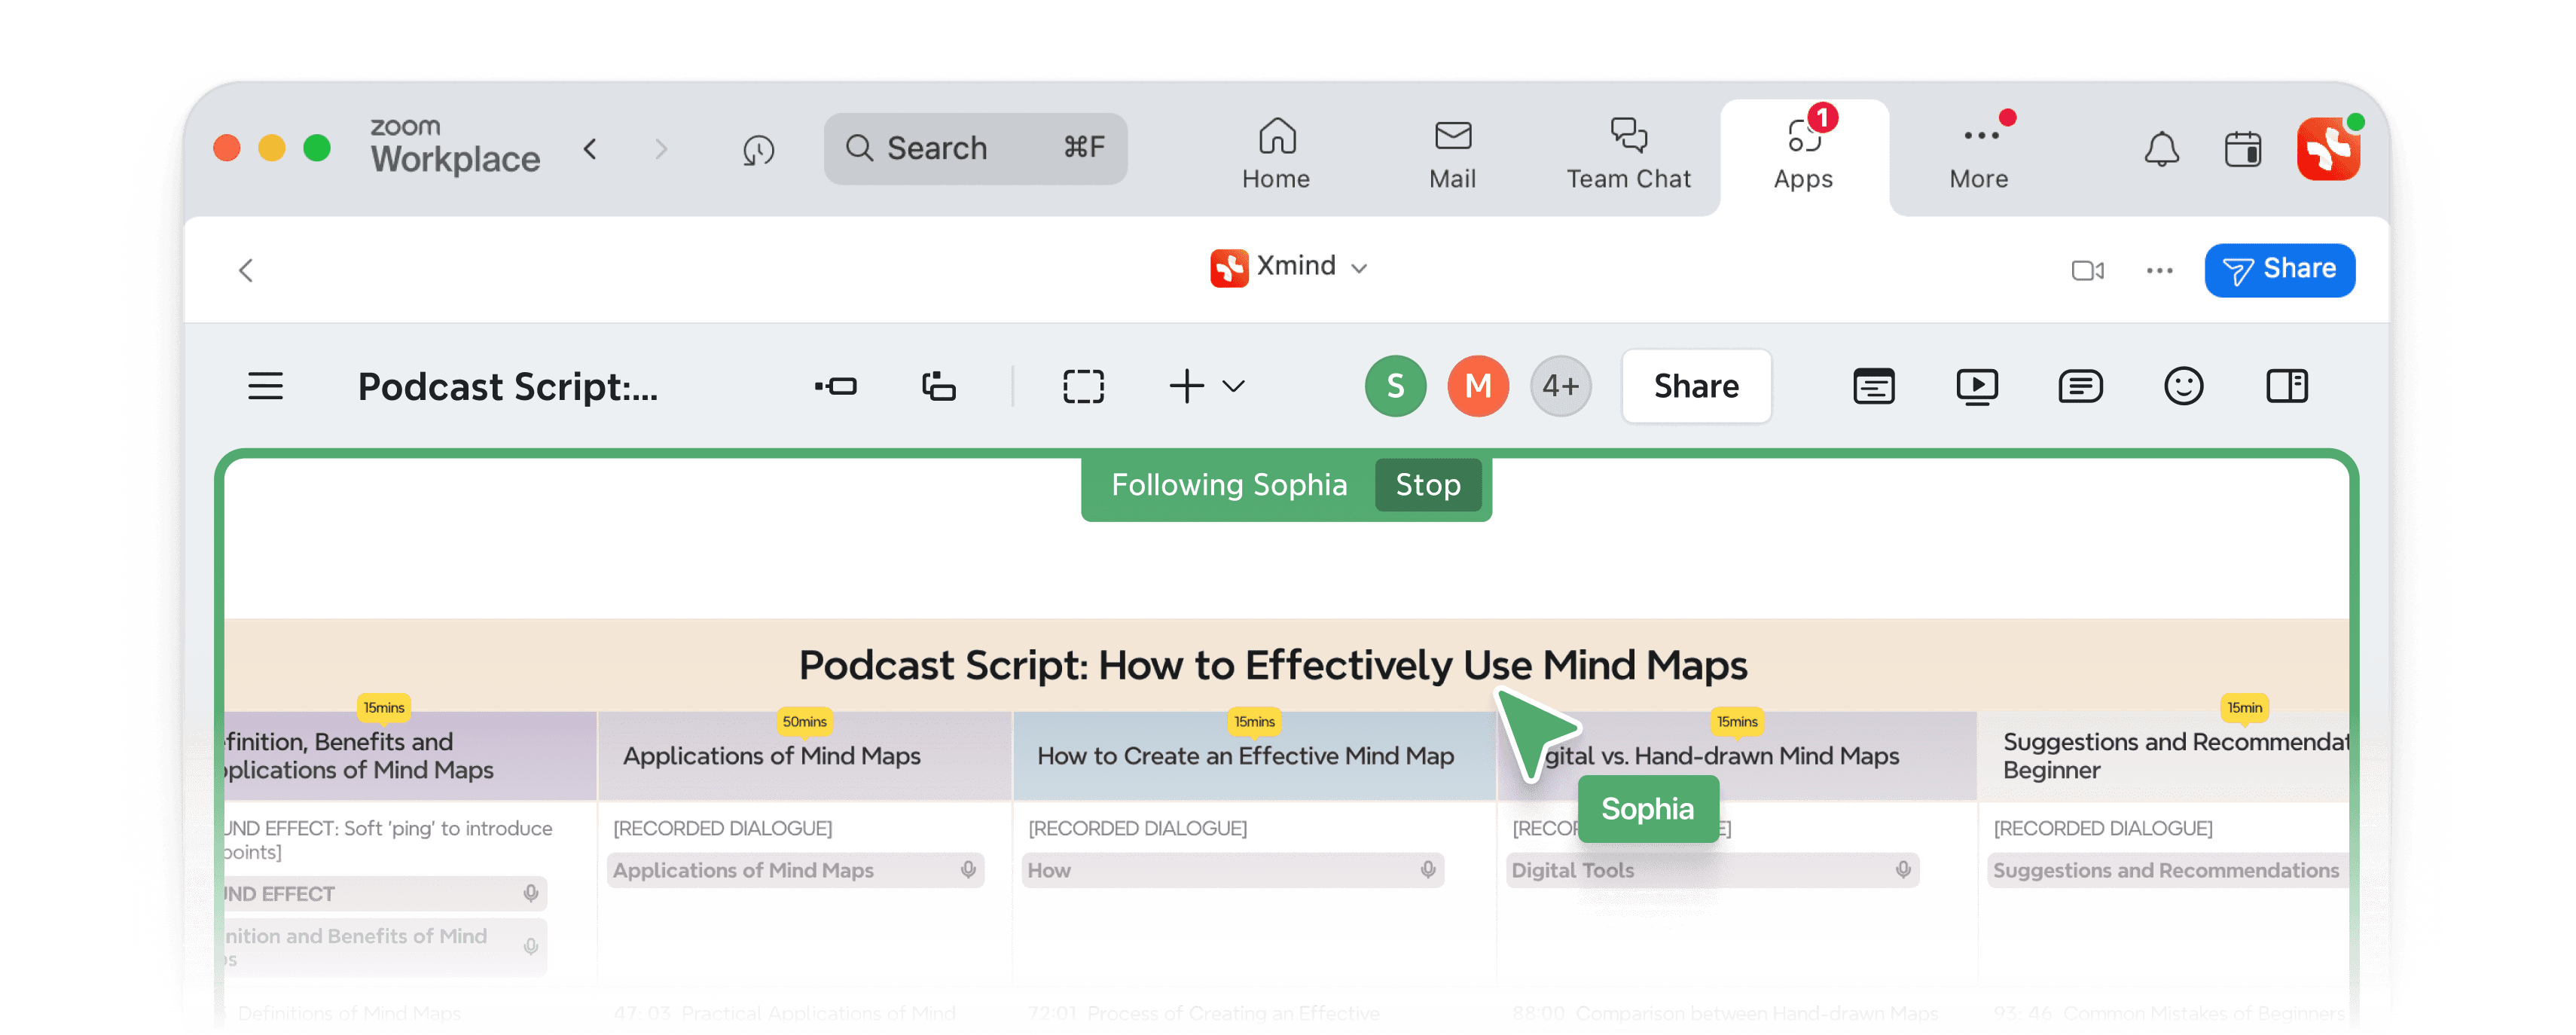Click the microphone icon on Digital Tools row
Image resolution: width=2576 pixels, height=1035 pixels.
1903,870
